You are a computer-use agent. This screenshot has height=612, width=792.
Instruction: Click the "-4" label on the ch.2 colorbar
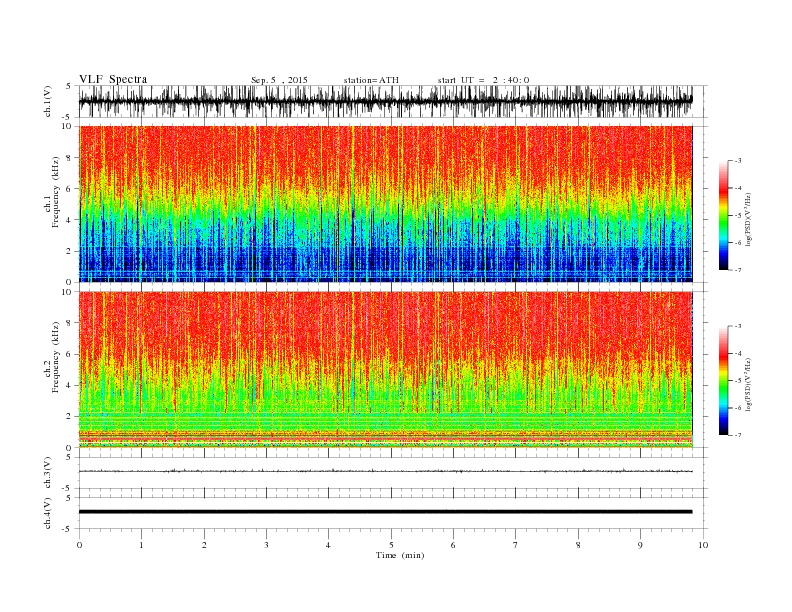tap(737, 353)
